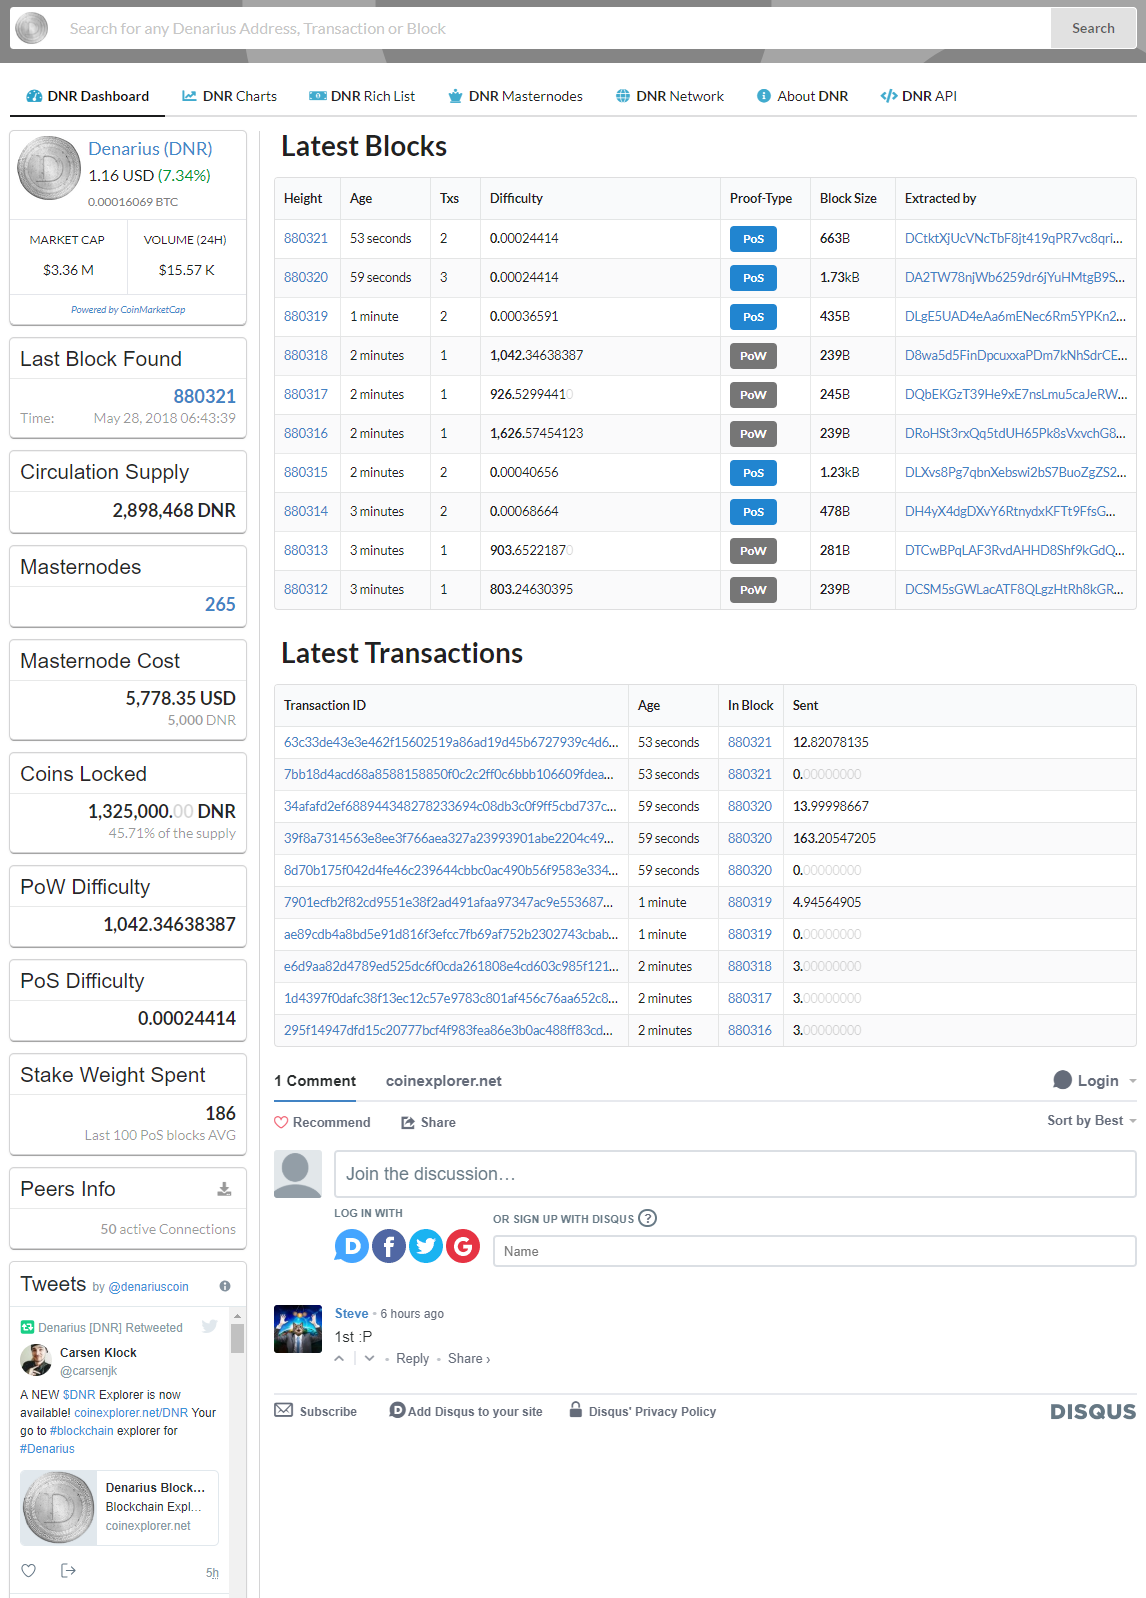Open the DNR Masternodes tab

[515, 96]
